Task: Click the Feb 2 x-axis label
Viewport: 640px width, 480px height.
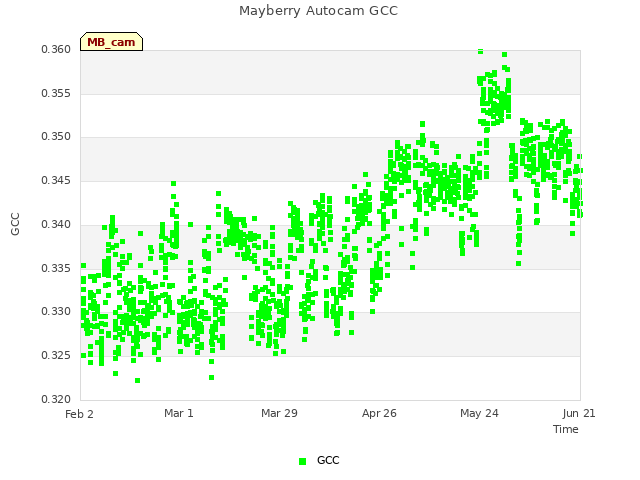Action: pos(79,414)
